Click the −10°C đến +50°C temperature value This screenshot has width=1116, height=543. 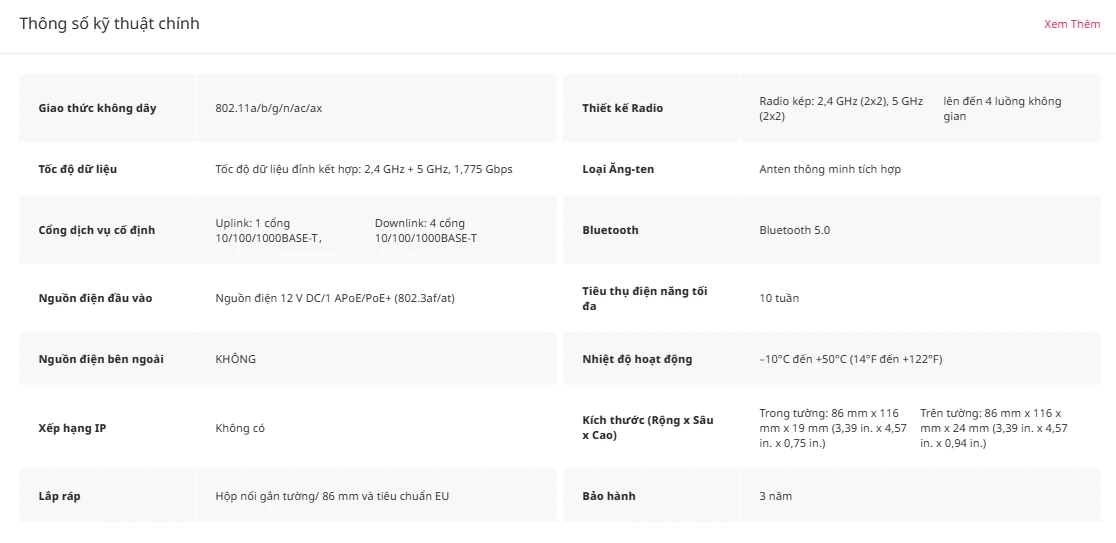point(851,359)
